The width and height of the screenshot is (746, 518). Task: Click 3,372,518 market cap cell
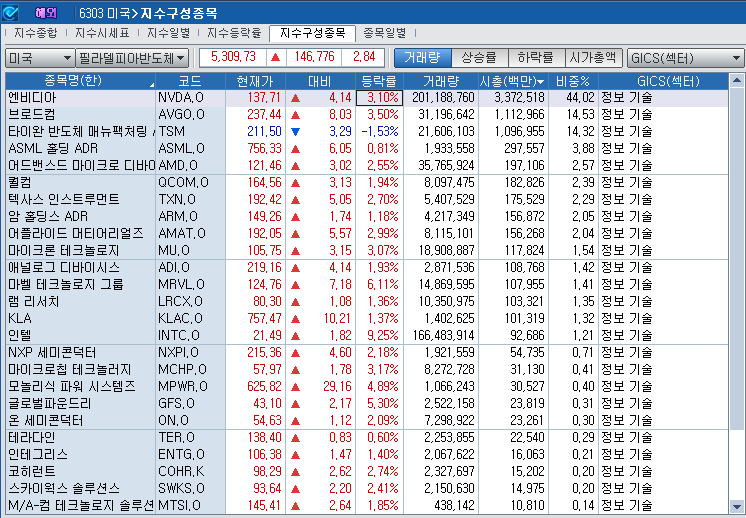tap(513, 98)
